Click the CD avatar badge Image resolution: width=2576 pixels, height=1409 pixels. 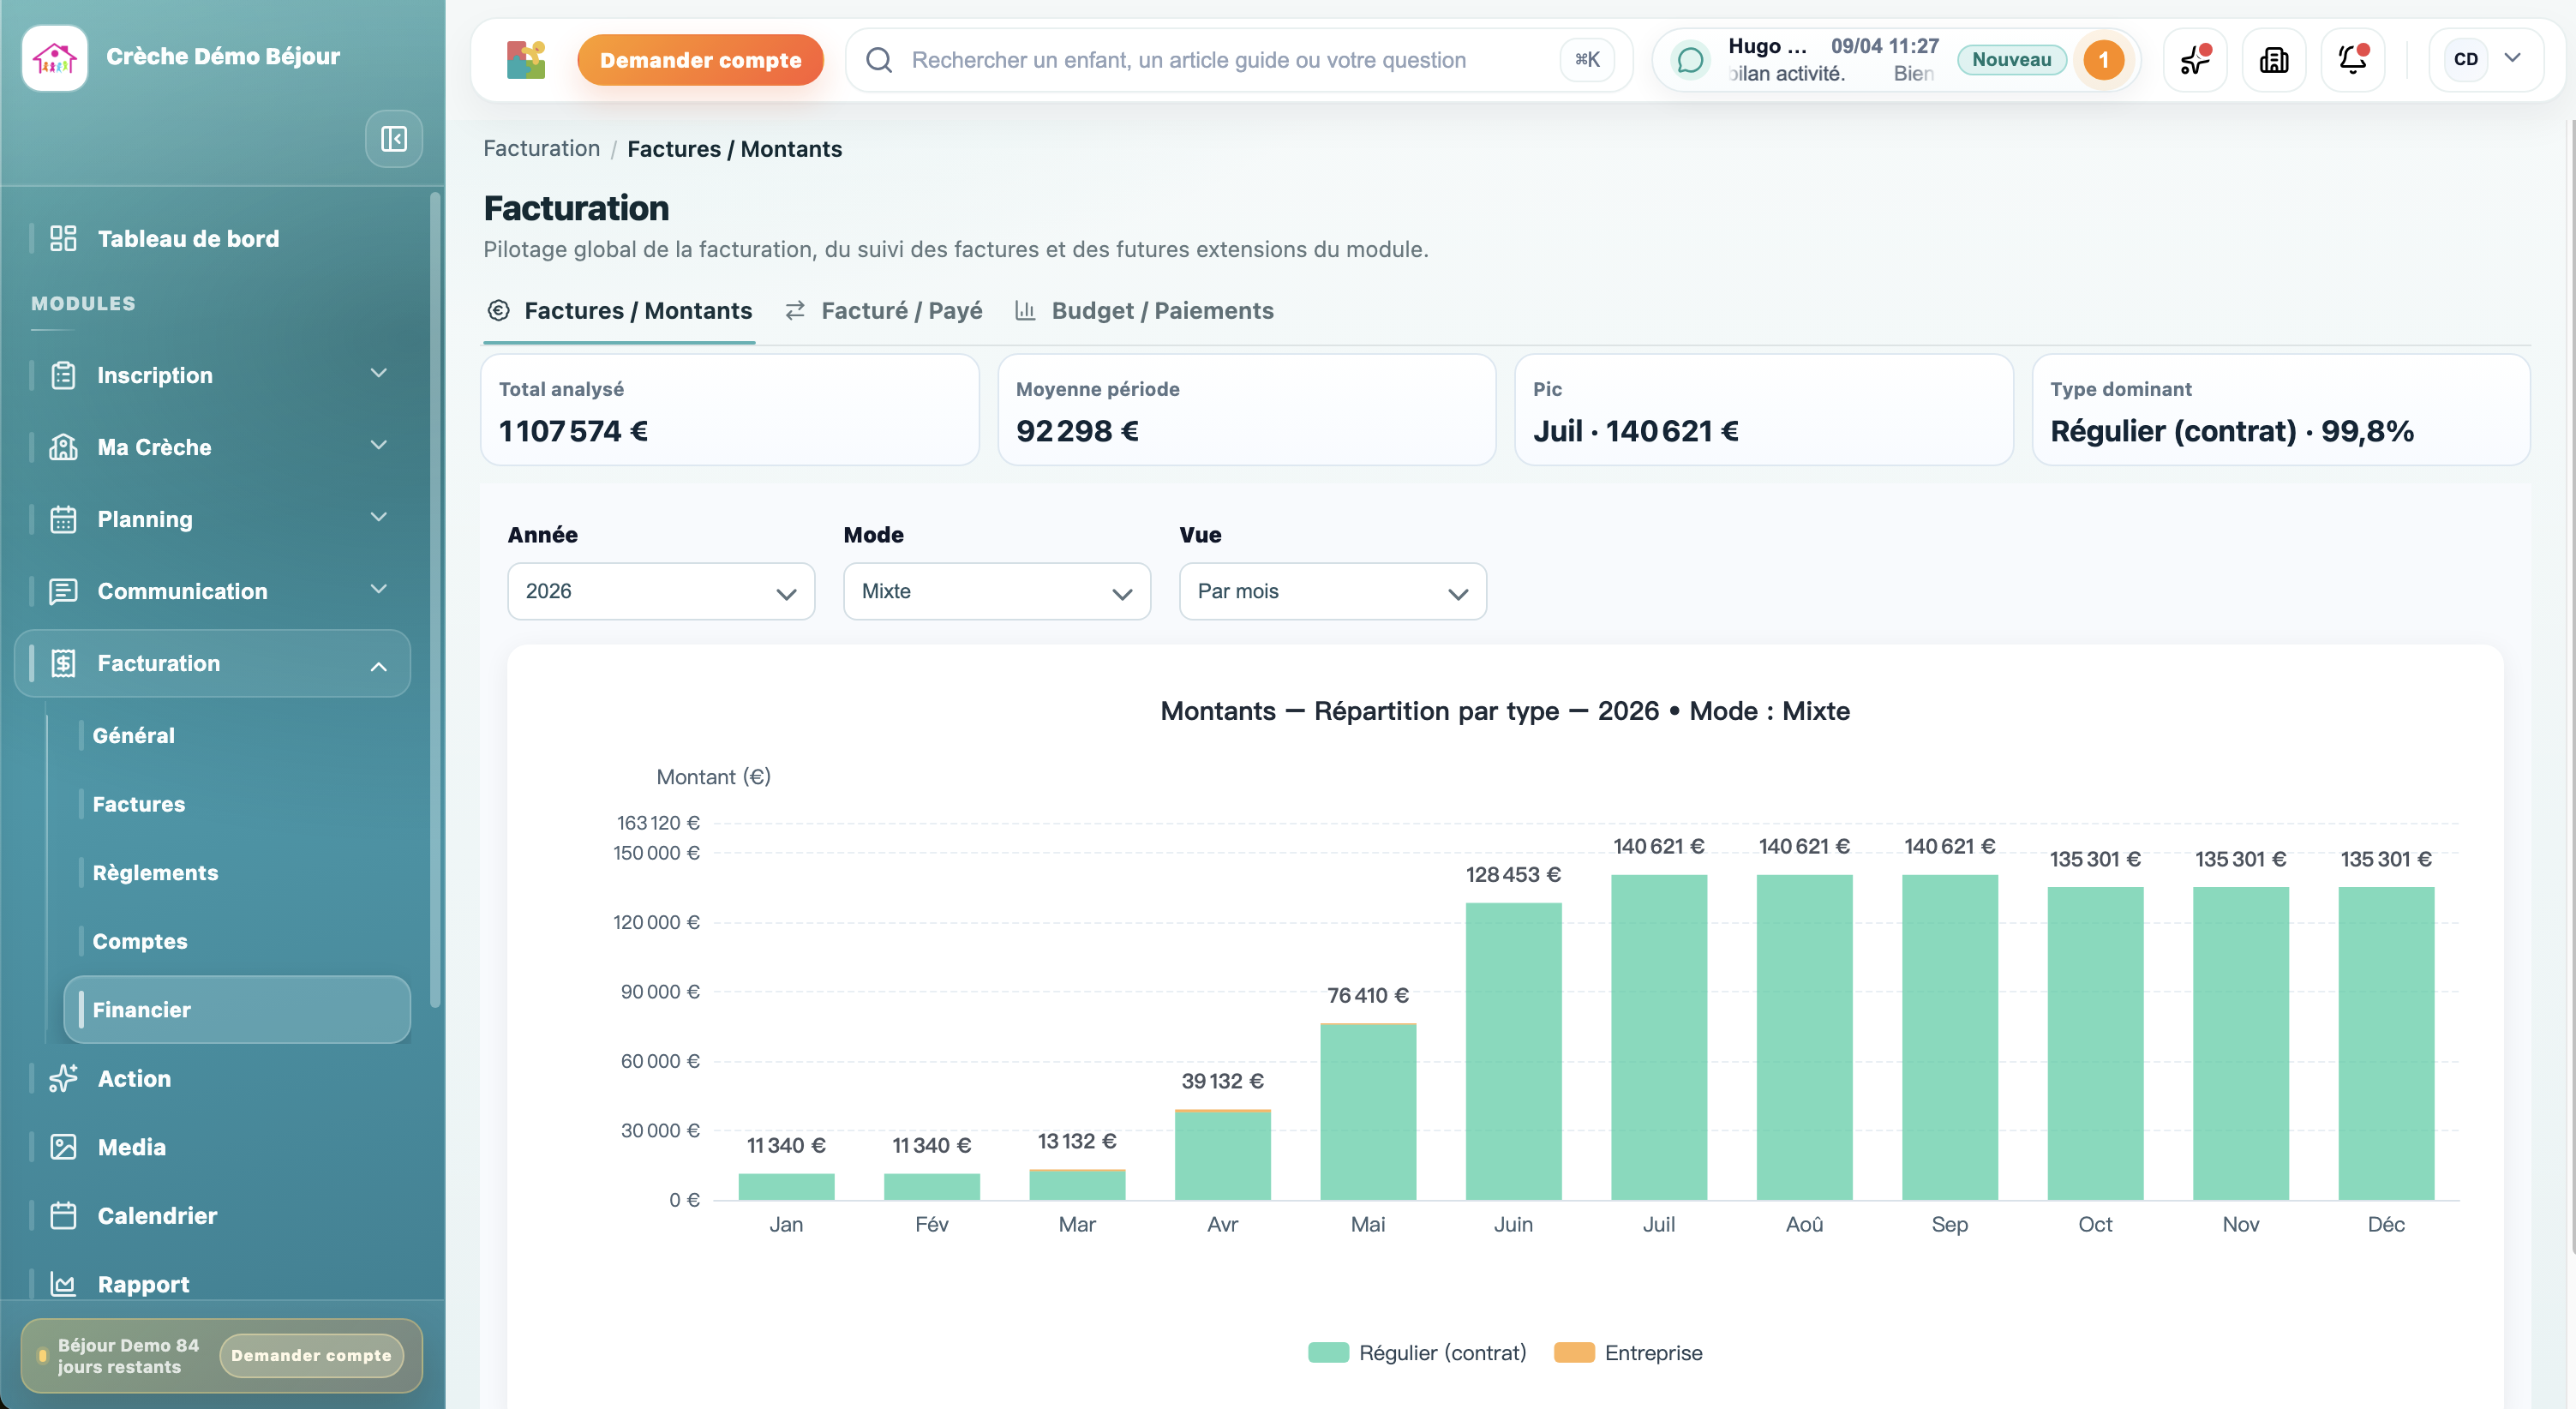(2466, 59)
